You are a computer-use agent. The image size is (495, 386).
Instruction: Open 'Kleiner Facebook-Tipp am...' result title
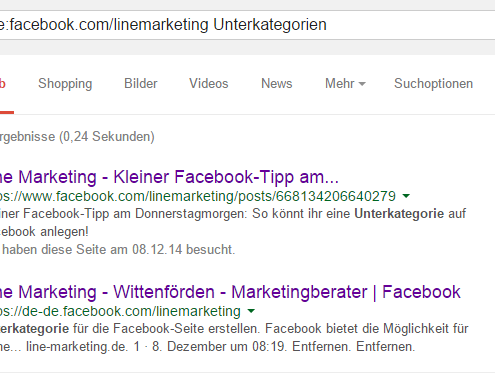pos(169,177)
